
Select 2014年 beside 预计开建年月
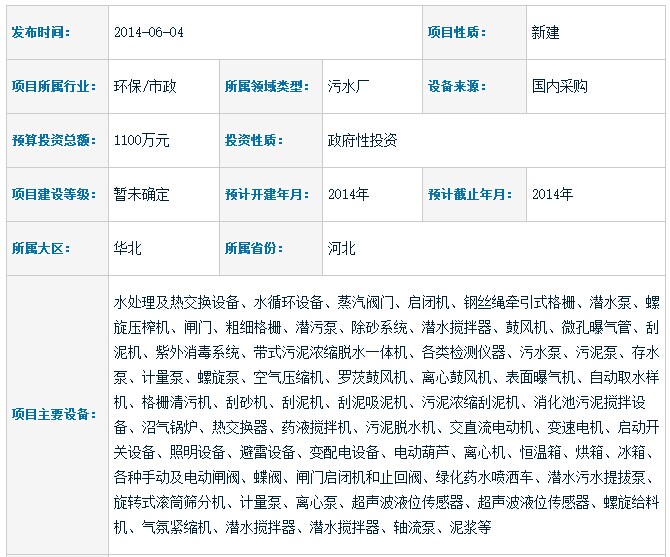coord(348,194)
